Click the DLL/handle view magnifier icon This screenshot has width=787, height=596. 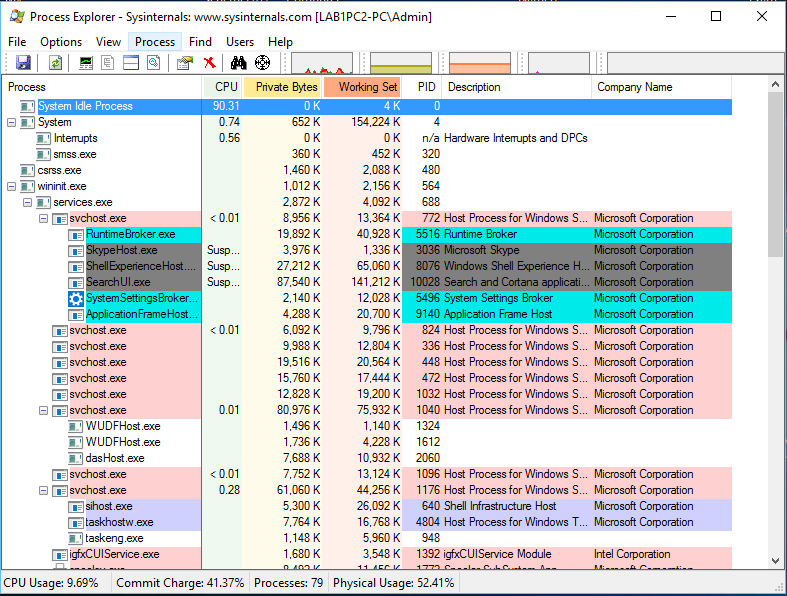pyautogui.click(x=154, y=63)
